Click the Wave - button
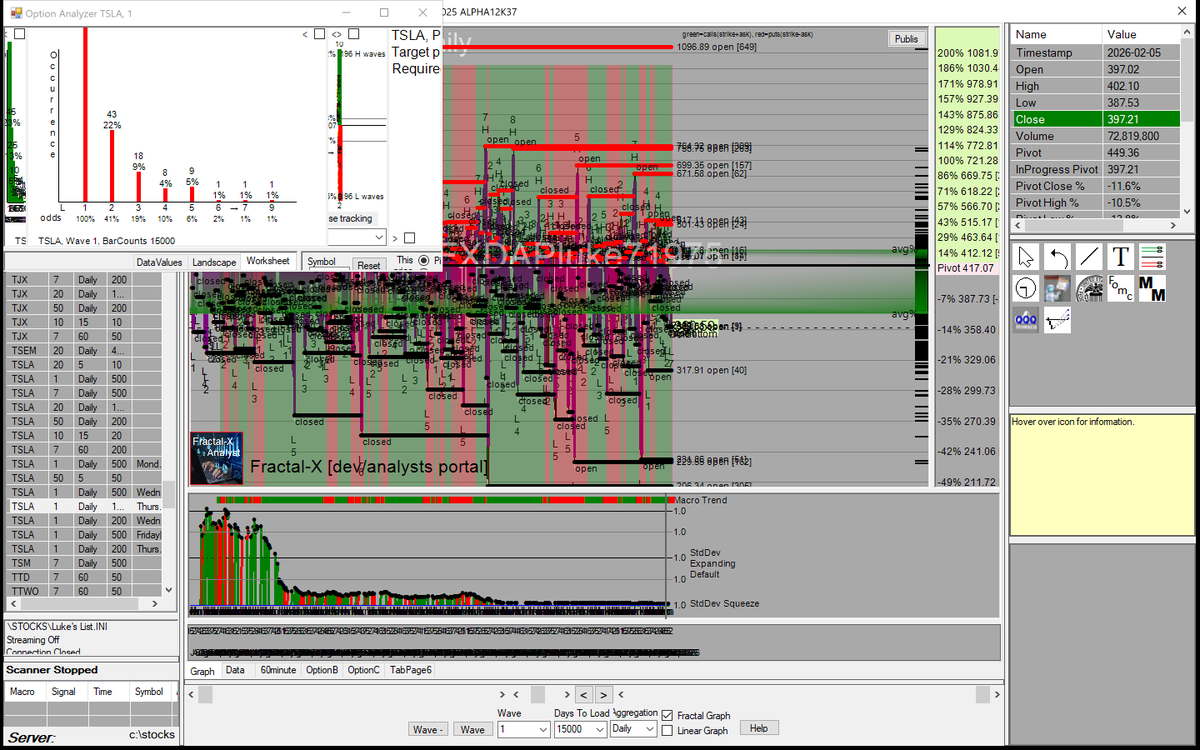Screen dimensions: 1200x750 pyautogui.click(x=429, y=730)
